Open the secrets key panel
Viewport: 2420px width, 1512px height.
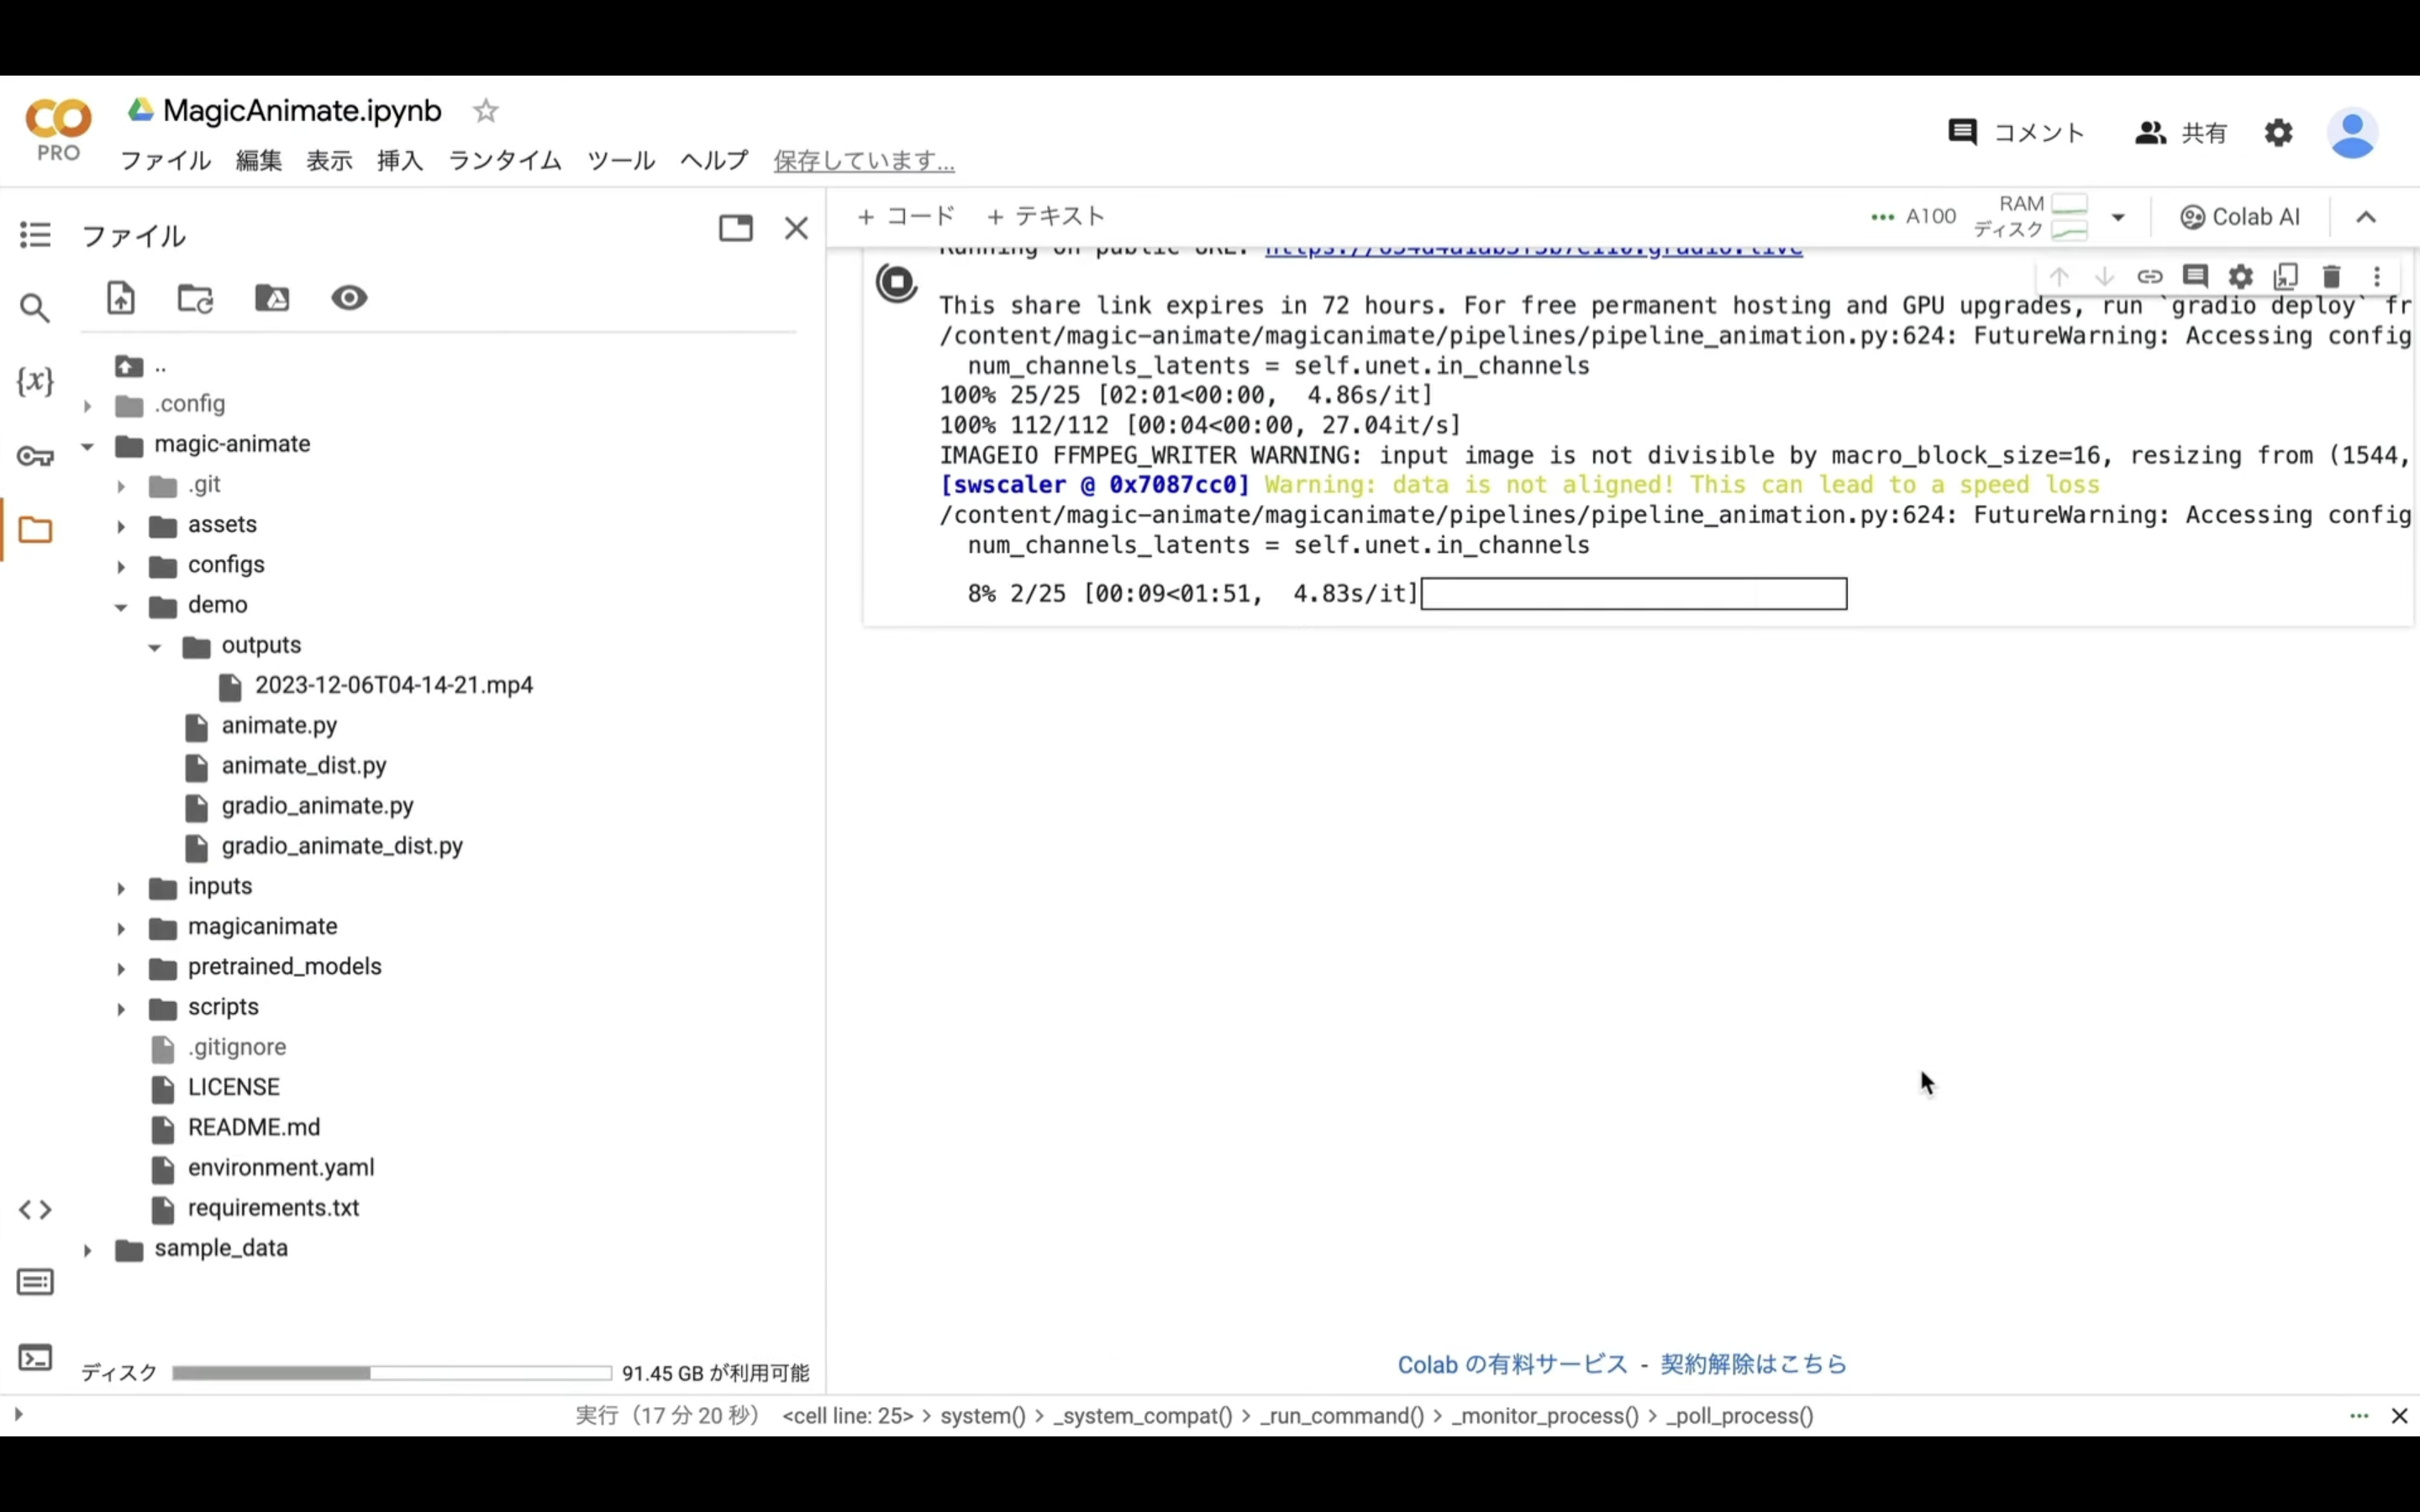pyautogui.click(x=35, y=457)
